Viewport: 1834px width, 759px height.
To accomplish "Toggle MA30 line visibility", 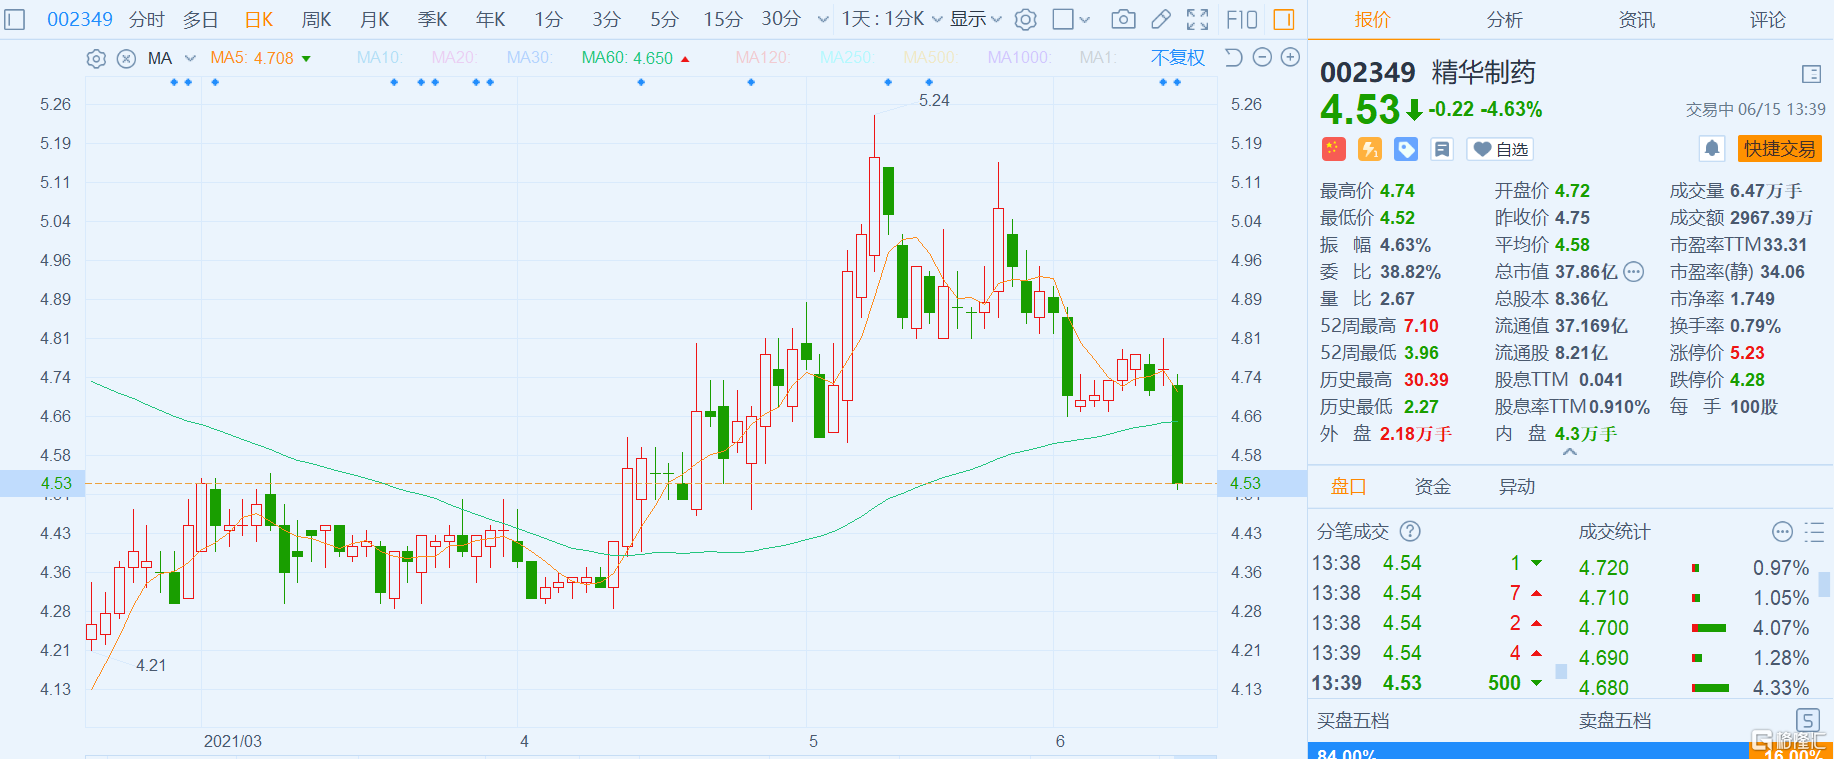I will tap(530, 58).
